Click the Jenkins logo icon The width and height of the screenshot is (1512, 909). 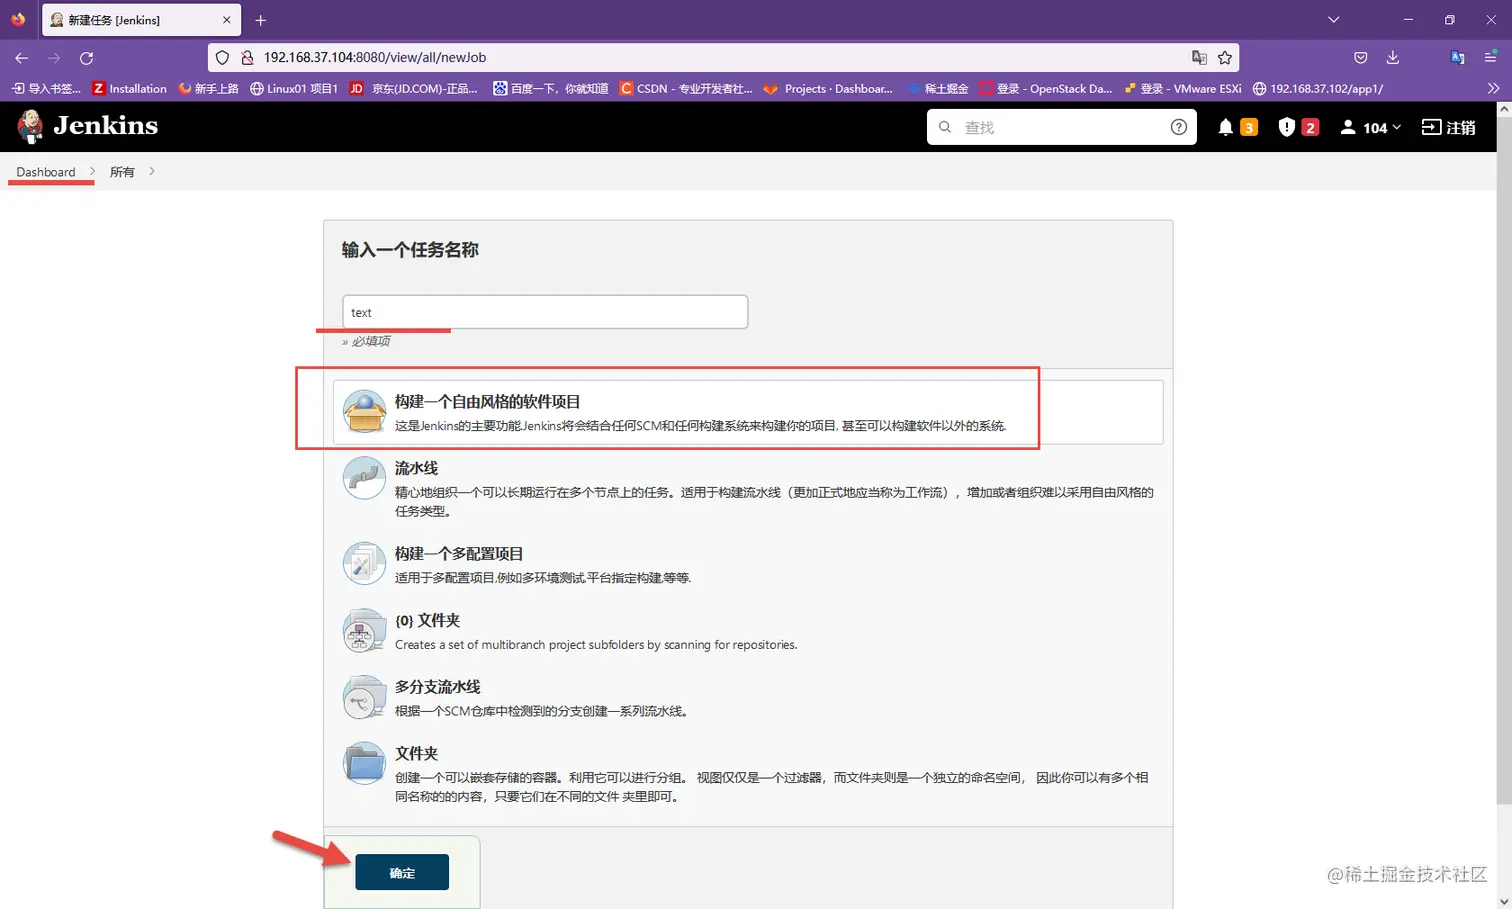click(29, 126)
